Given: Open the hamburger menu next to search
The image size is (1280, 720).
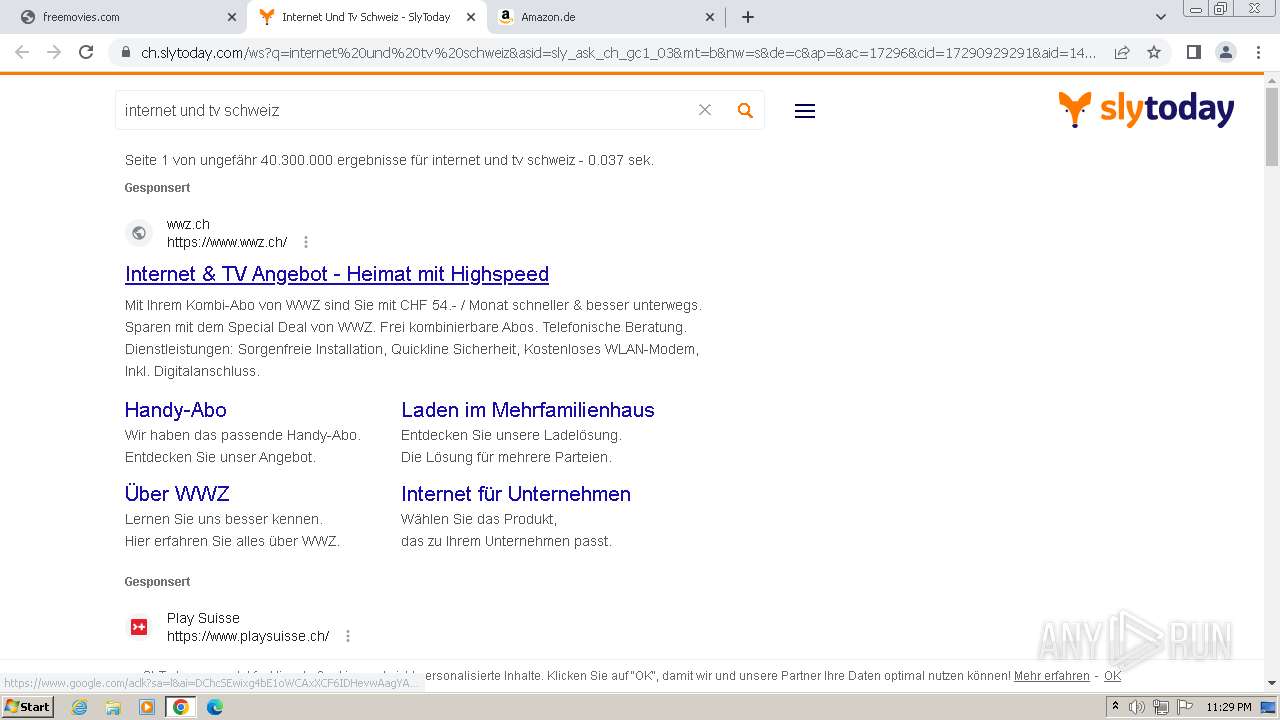Looking at the screenshot, I should pos(805,111).
